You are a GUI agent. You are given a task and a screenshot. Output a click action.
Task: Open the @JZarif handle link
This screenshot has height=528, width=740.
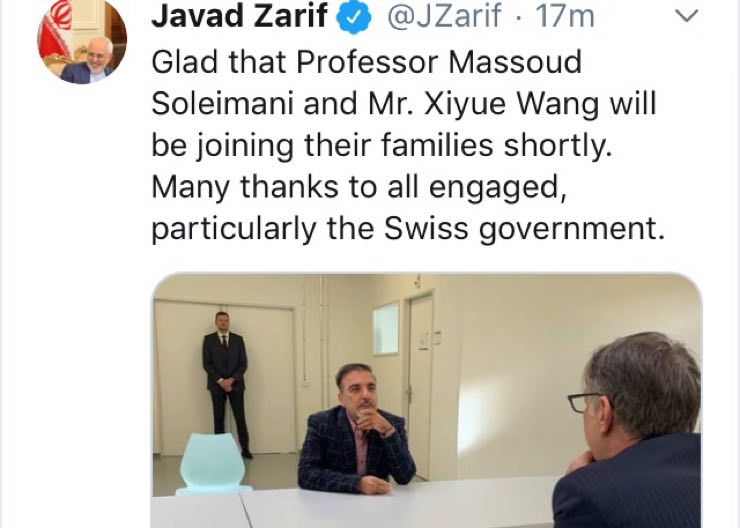(444, 16)
